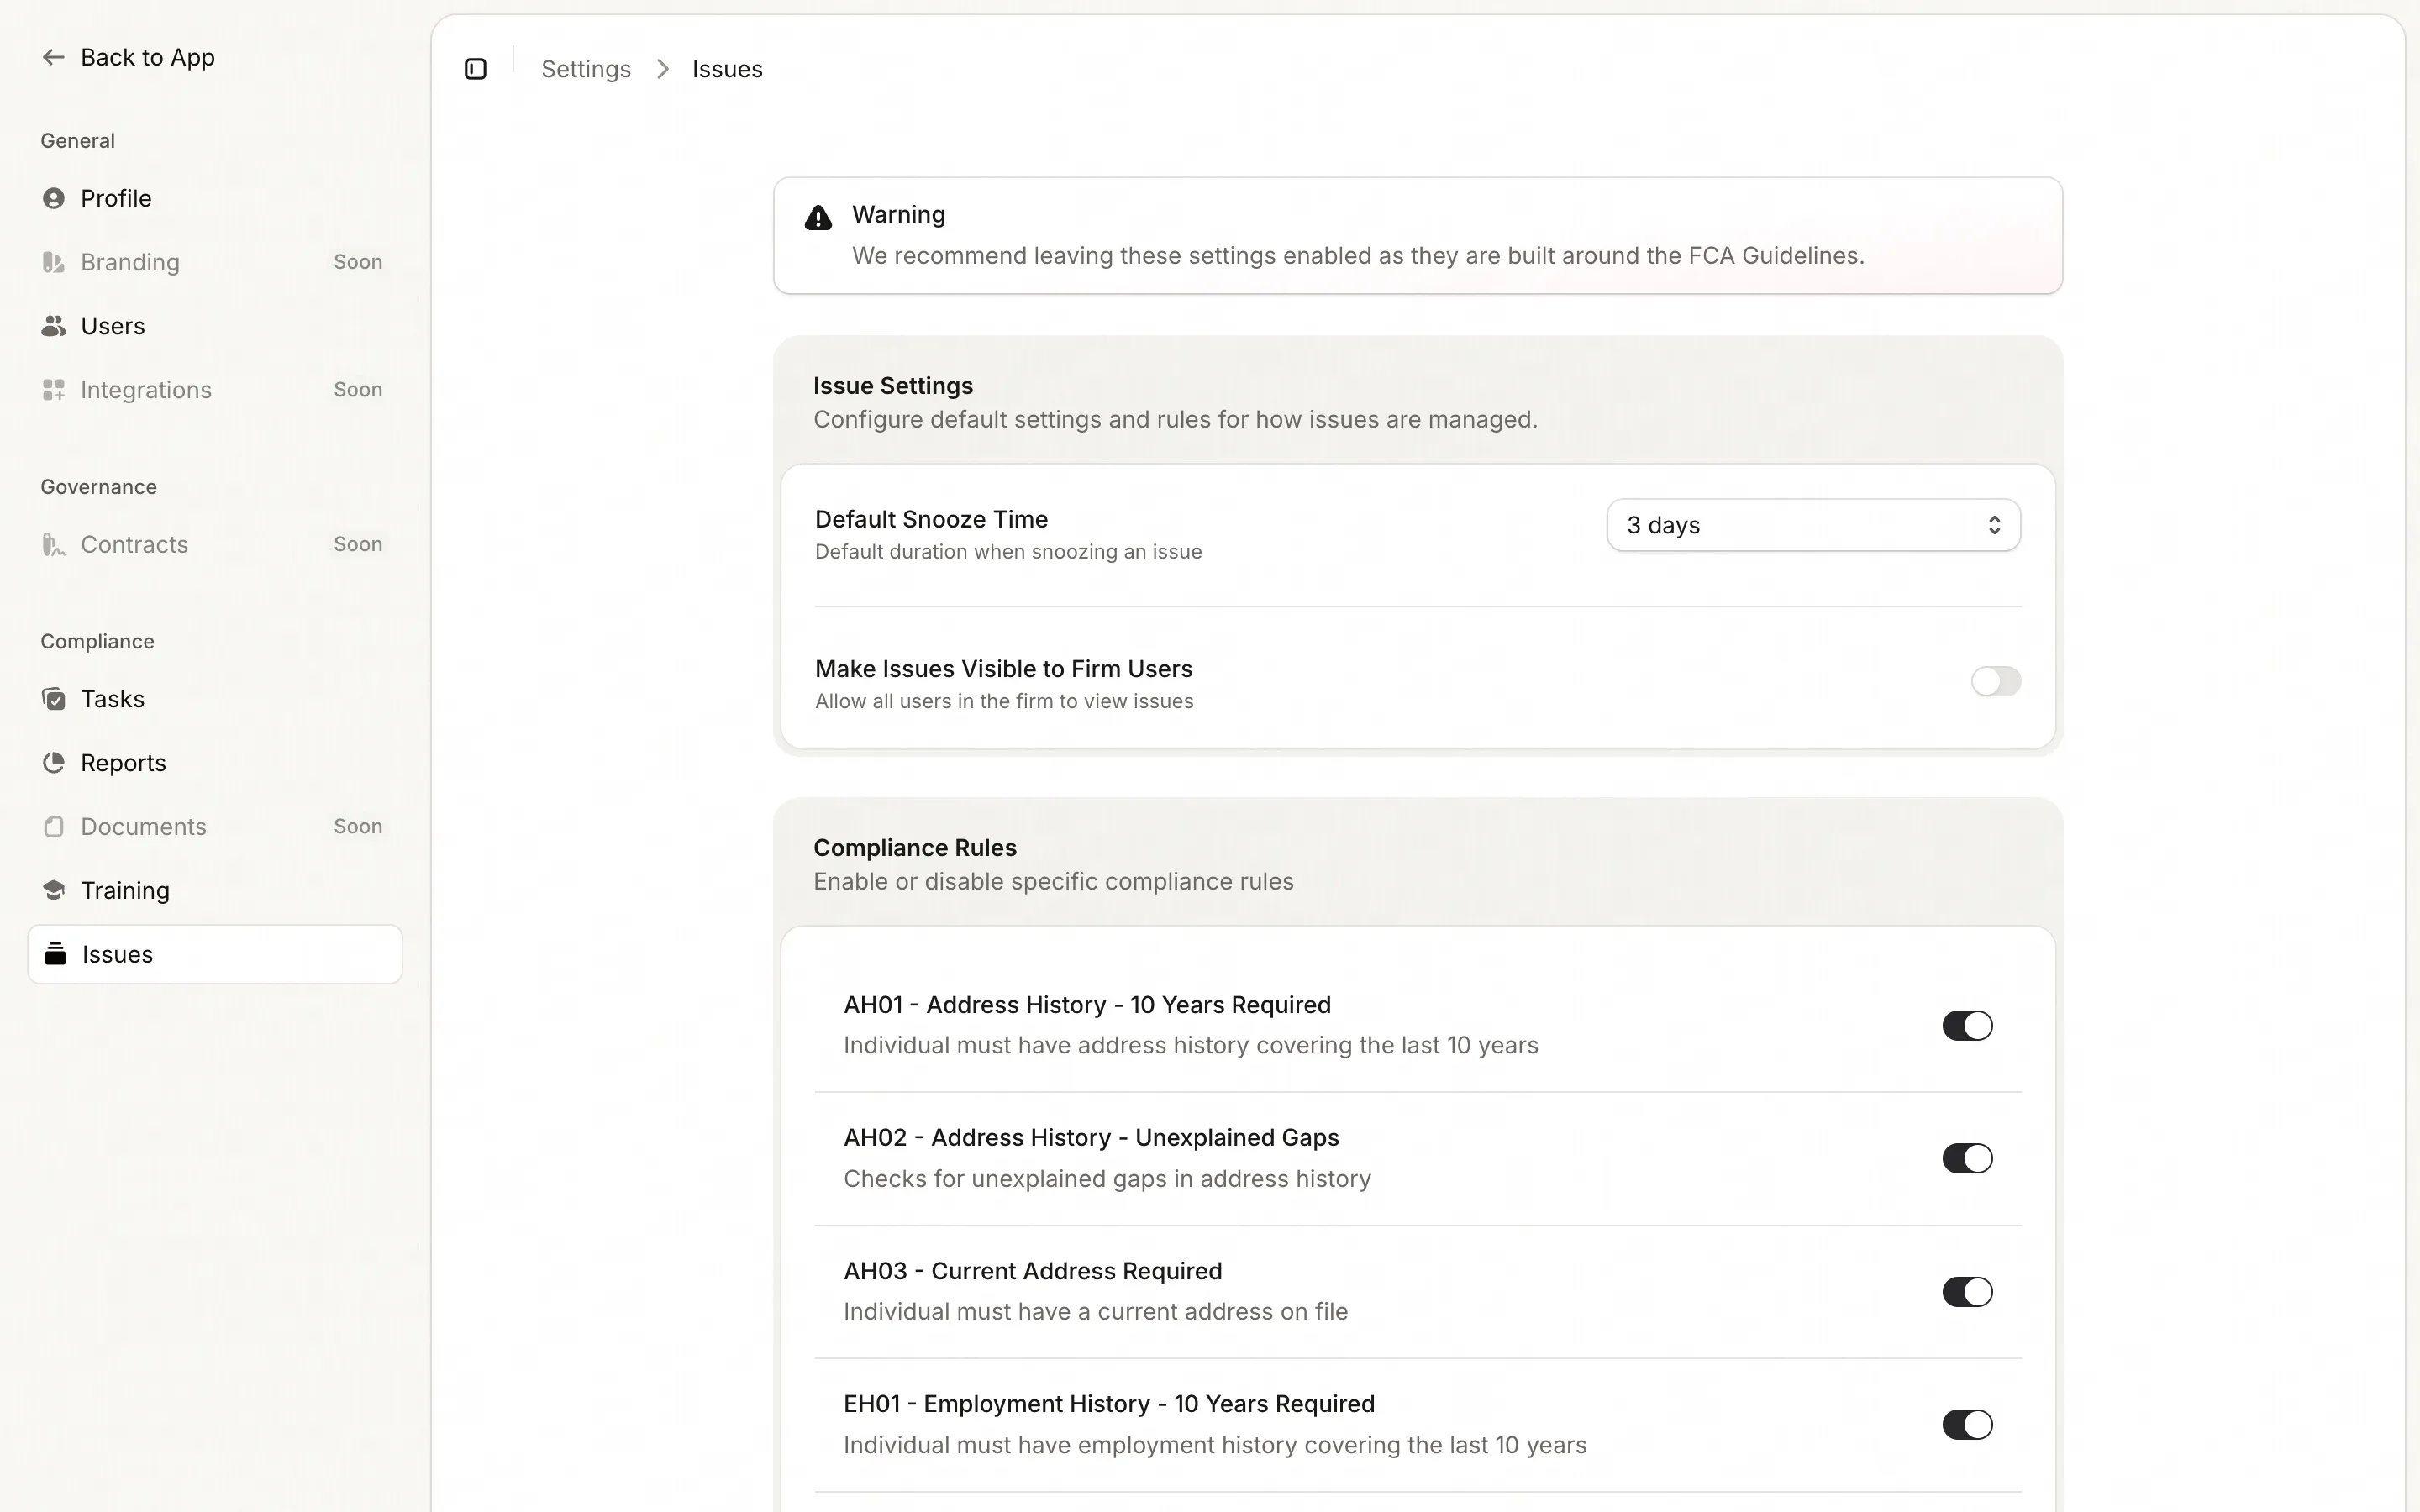
Task: Select the Contracts icon under Governance
Action: coord(53,544)
